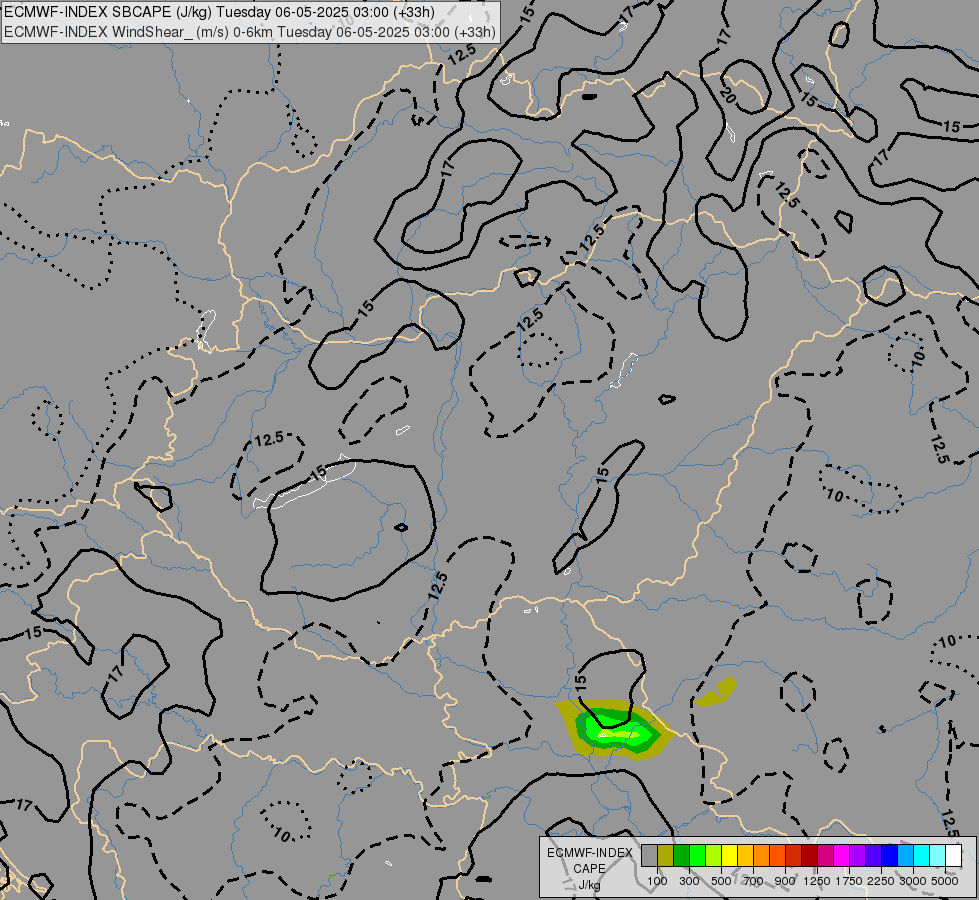The image size is (979, 900).
Task: Select the bright green CAPE legend swatch
Action: click(697, 856)
